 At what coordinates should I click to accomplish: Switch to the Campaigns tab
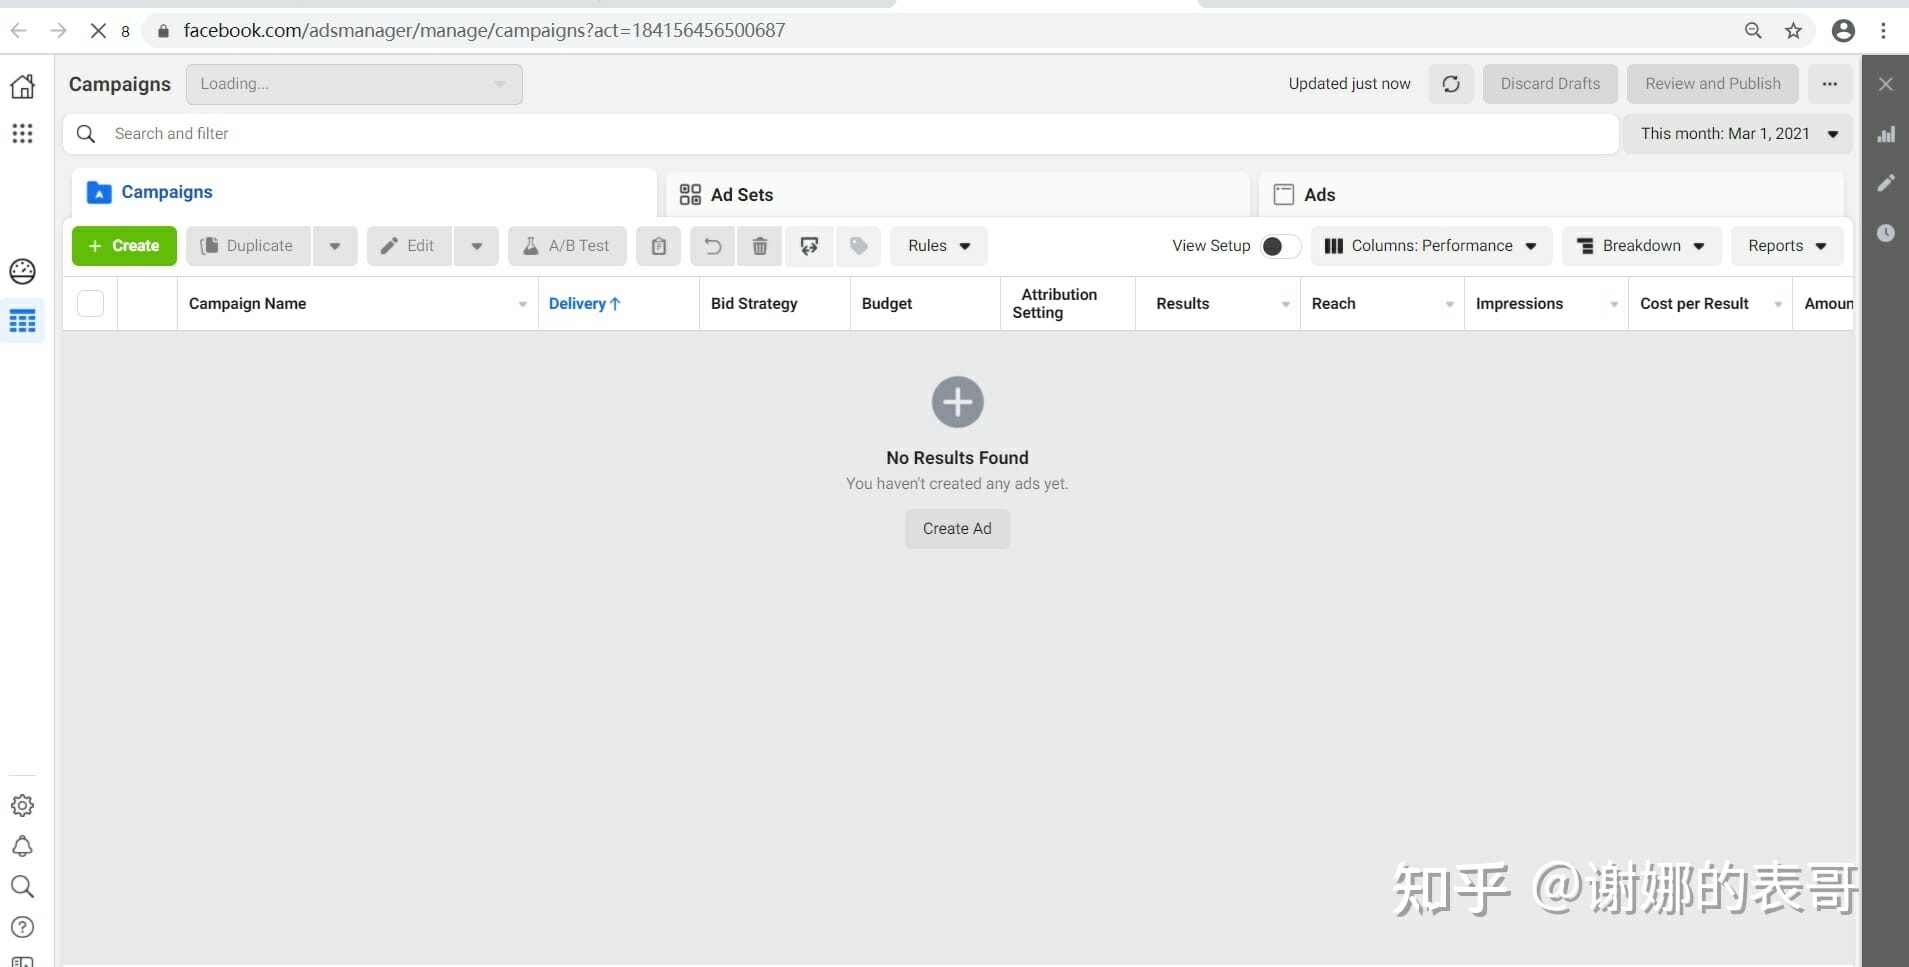click(364, 192)
